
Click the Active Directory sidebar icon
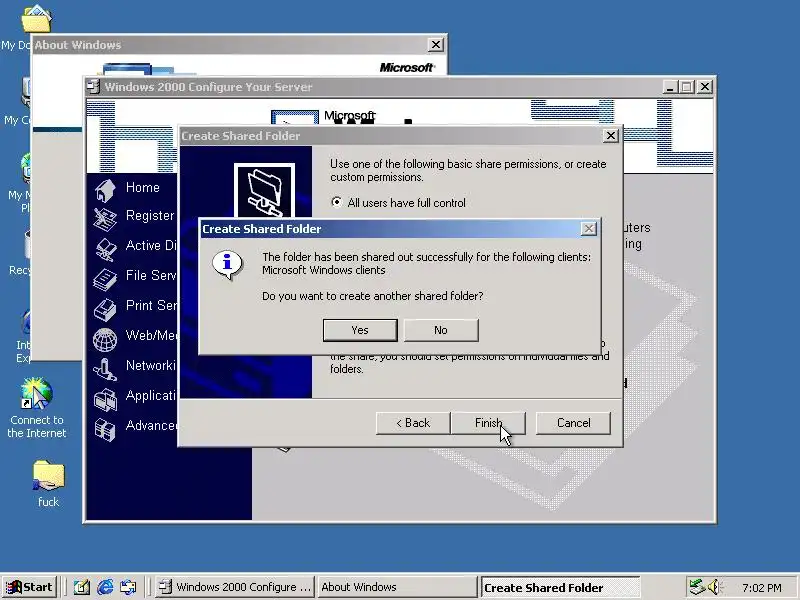pyautogui.click(x=105, y=249)
